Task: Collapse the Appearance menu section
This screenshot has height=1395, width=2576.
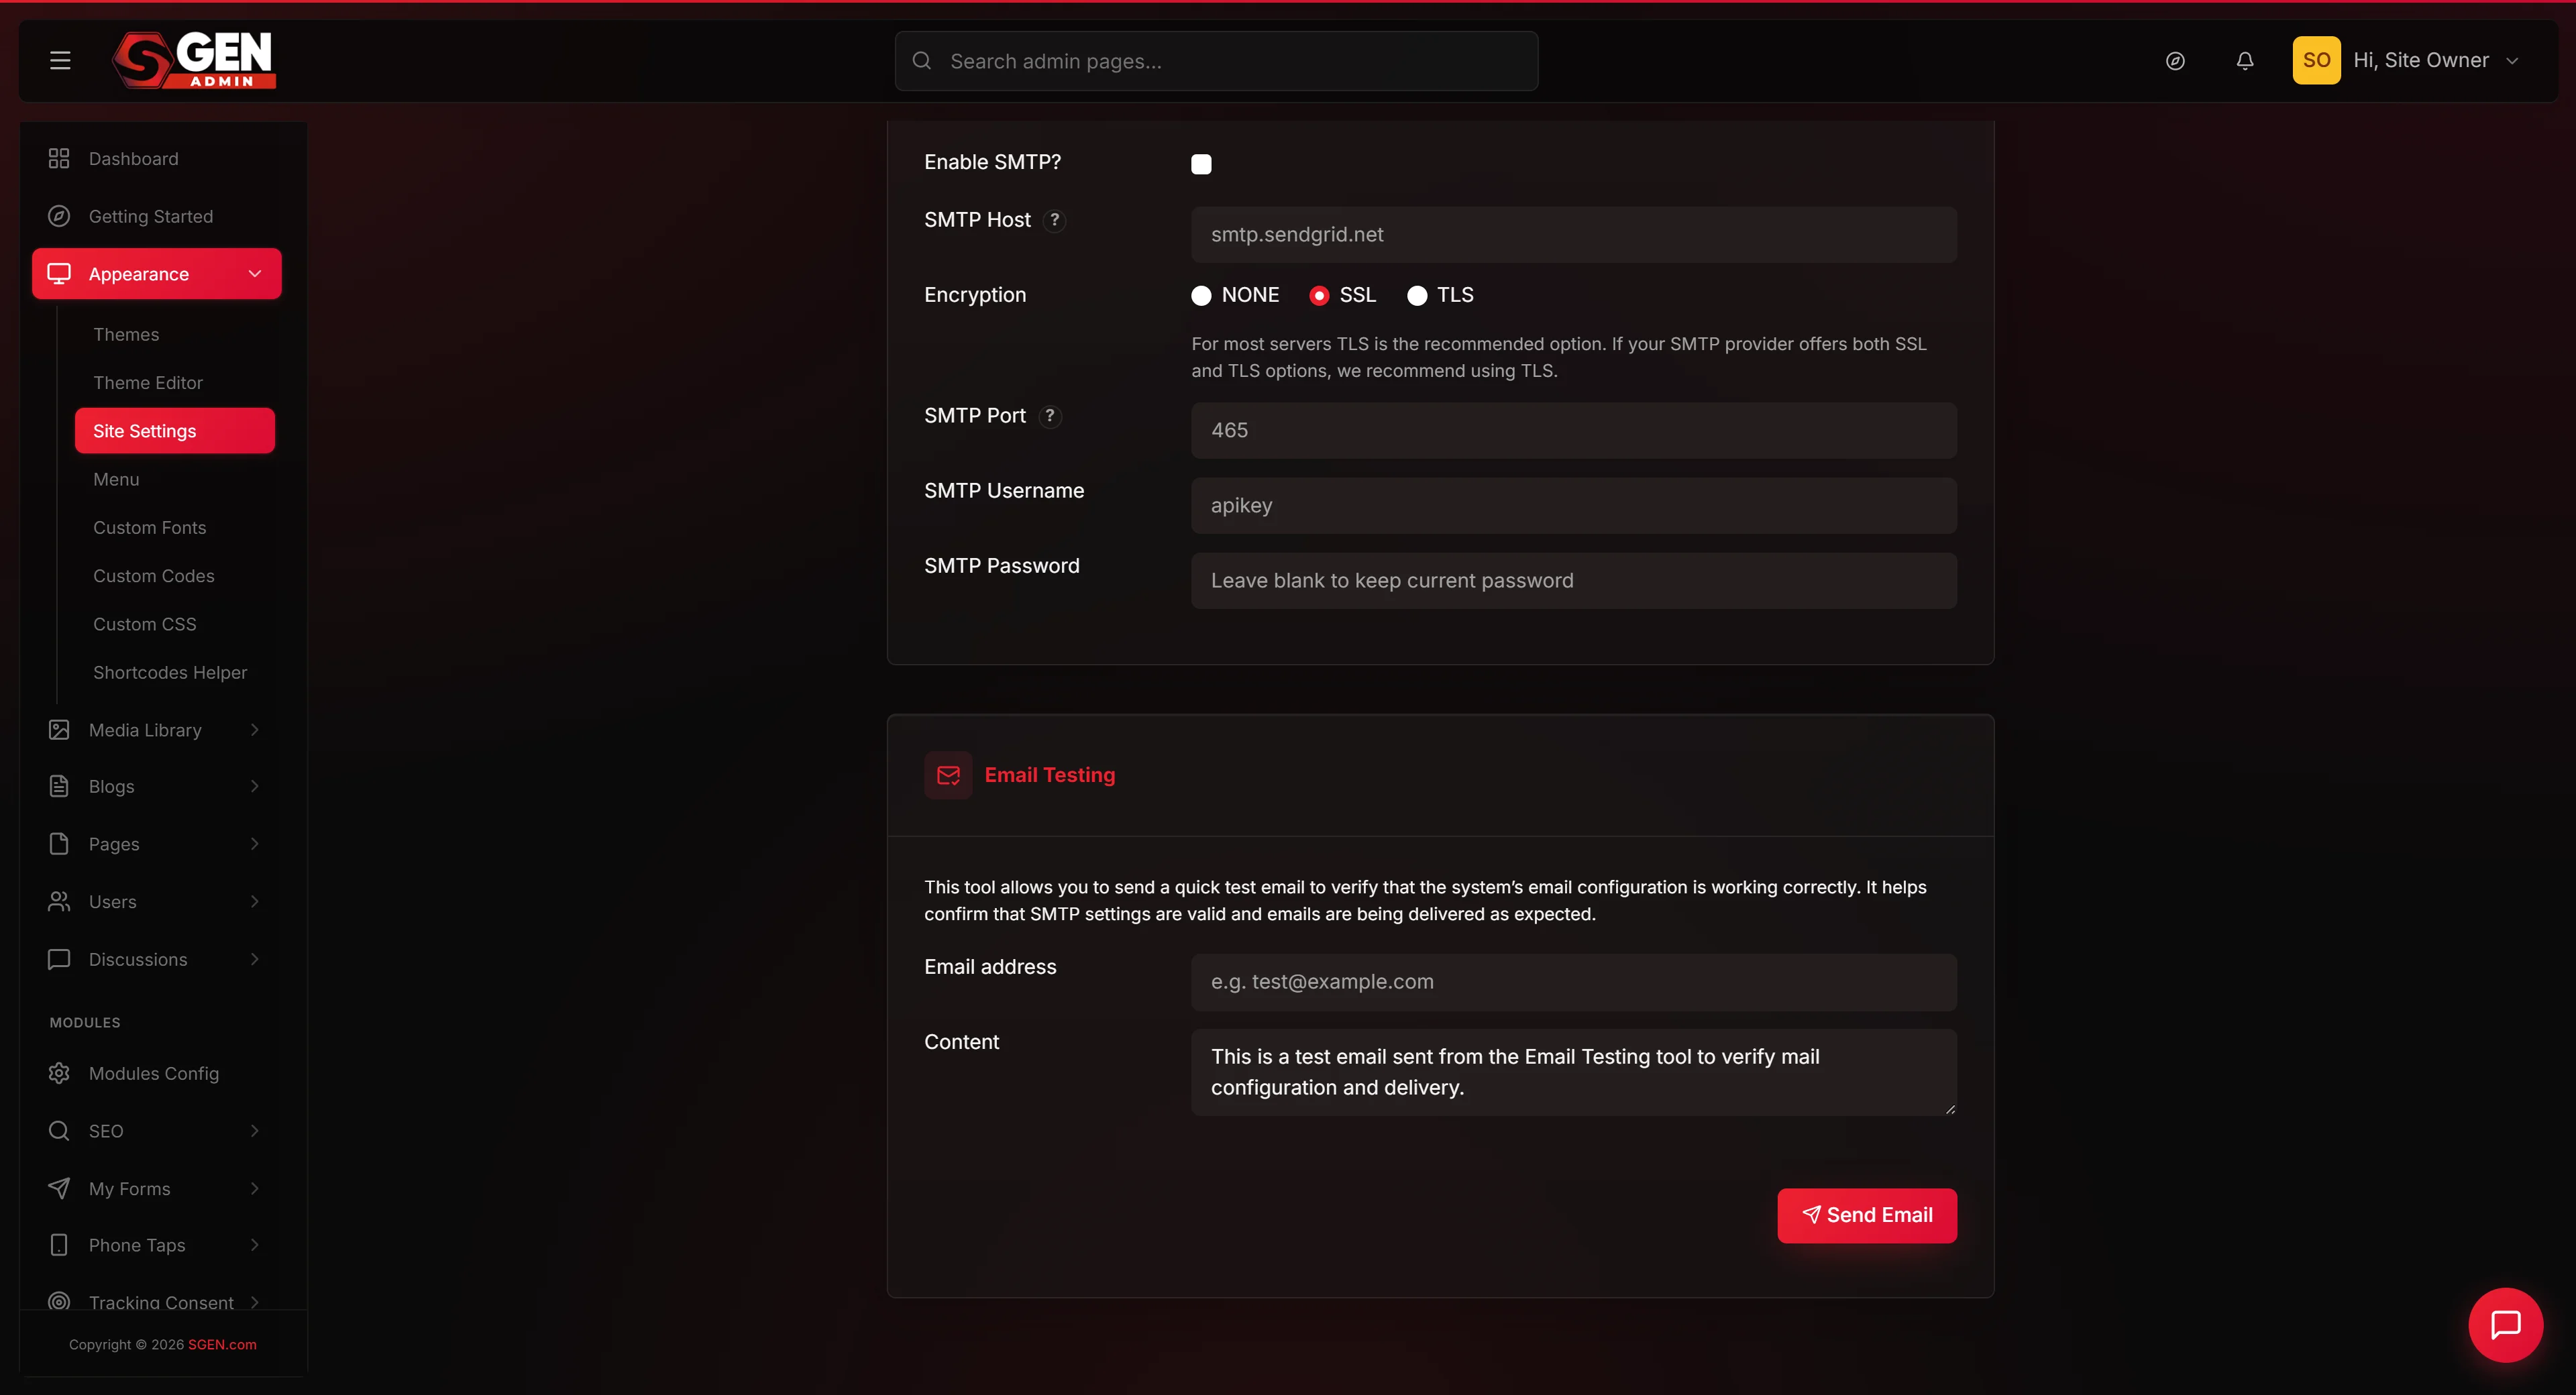Action: click(x=157, y=274)
